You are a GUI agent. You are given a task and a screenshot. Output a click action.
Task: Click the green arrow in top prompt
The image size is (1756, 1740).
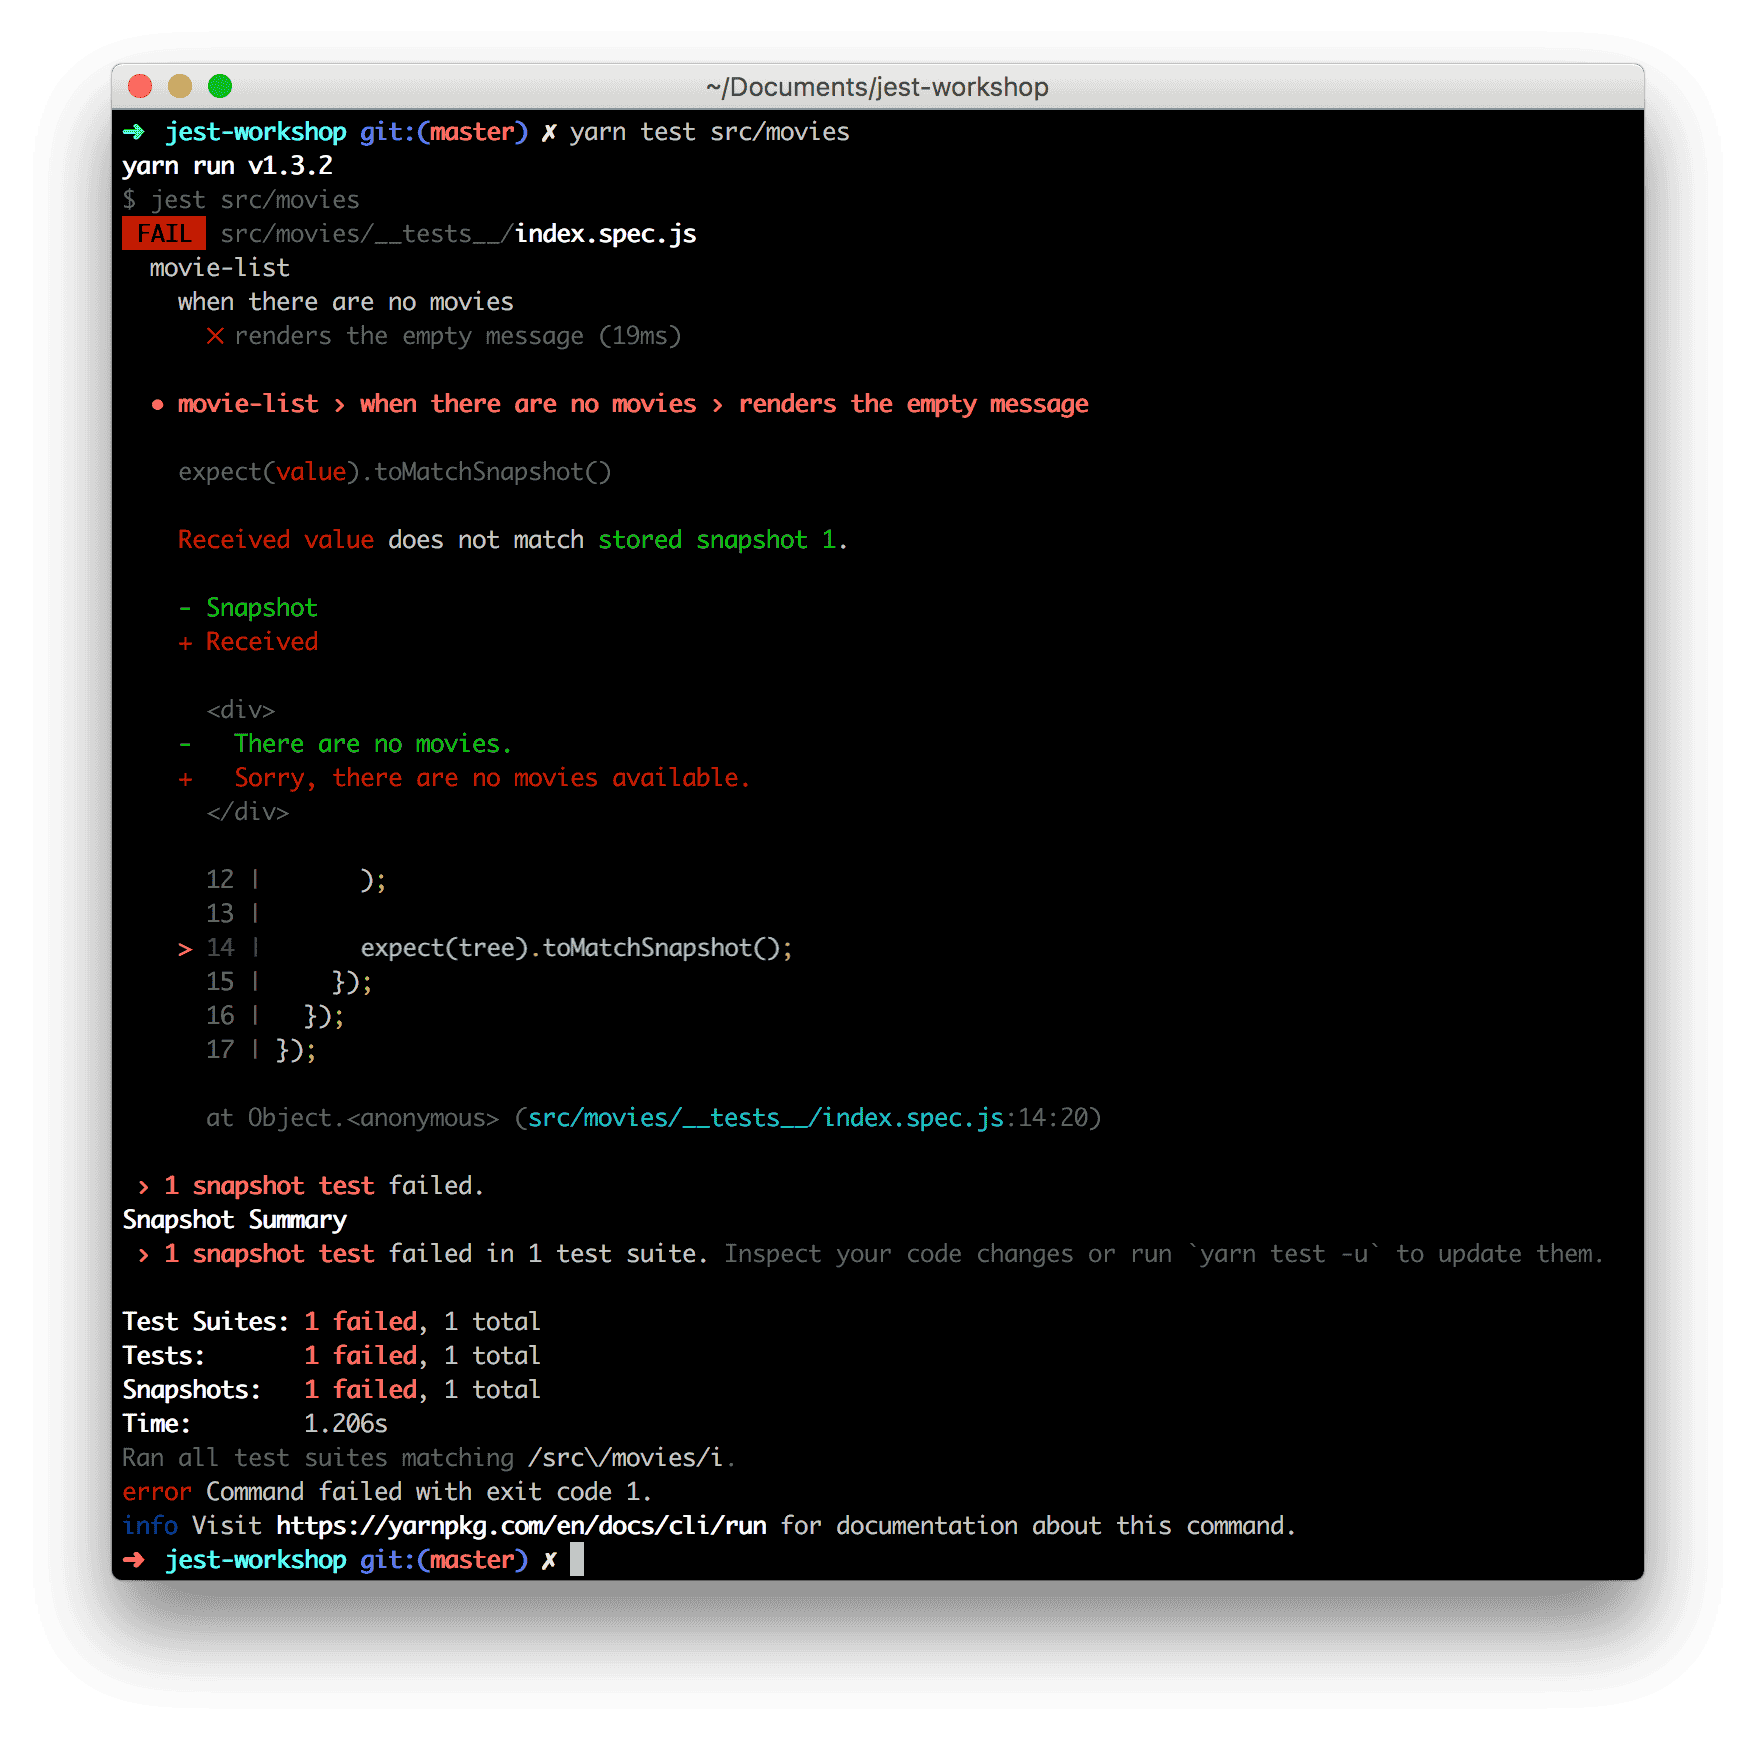click(134, 132)
